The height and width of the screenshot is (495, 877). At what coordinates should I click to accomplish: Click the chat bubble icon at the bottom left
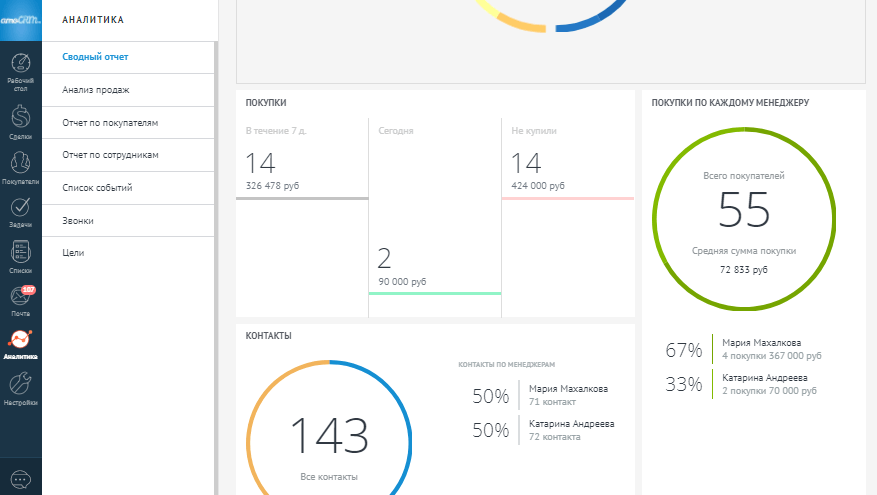[20, 477]
